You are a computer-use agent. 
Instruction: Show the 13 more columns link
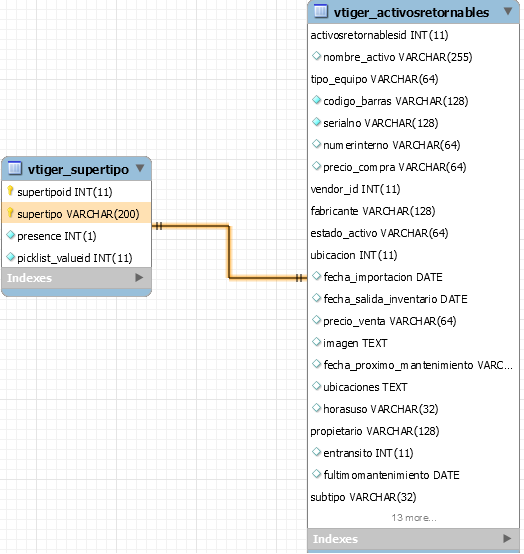(x=414, y=518)
